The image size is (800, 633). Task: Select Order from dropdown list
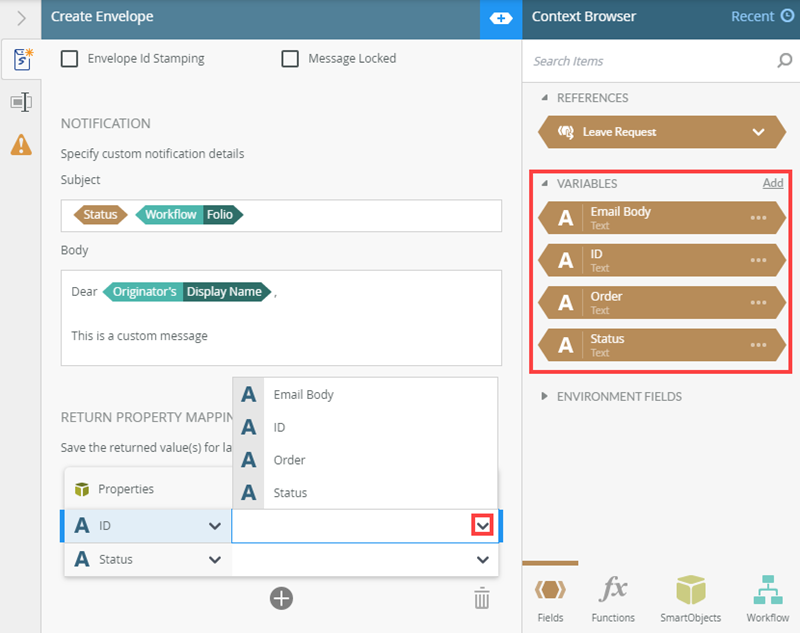(x=365, y=460)
